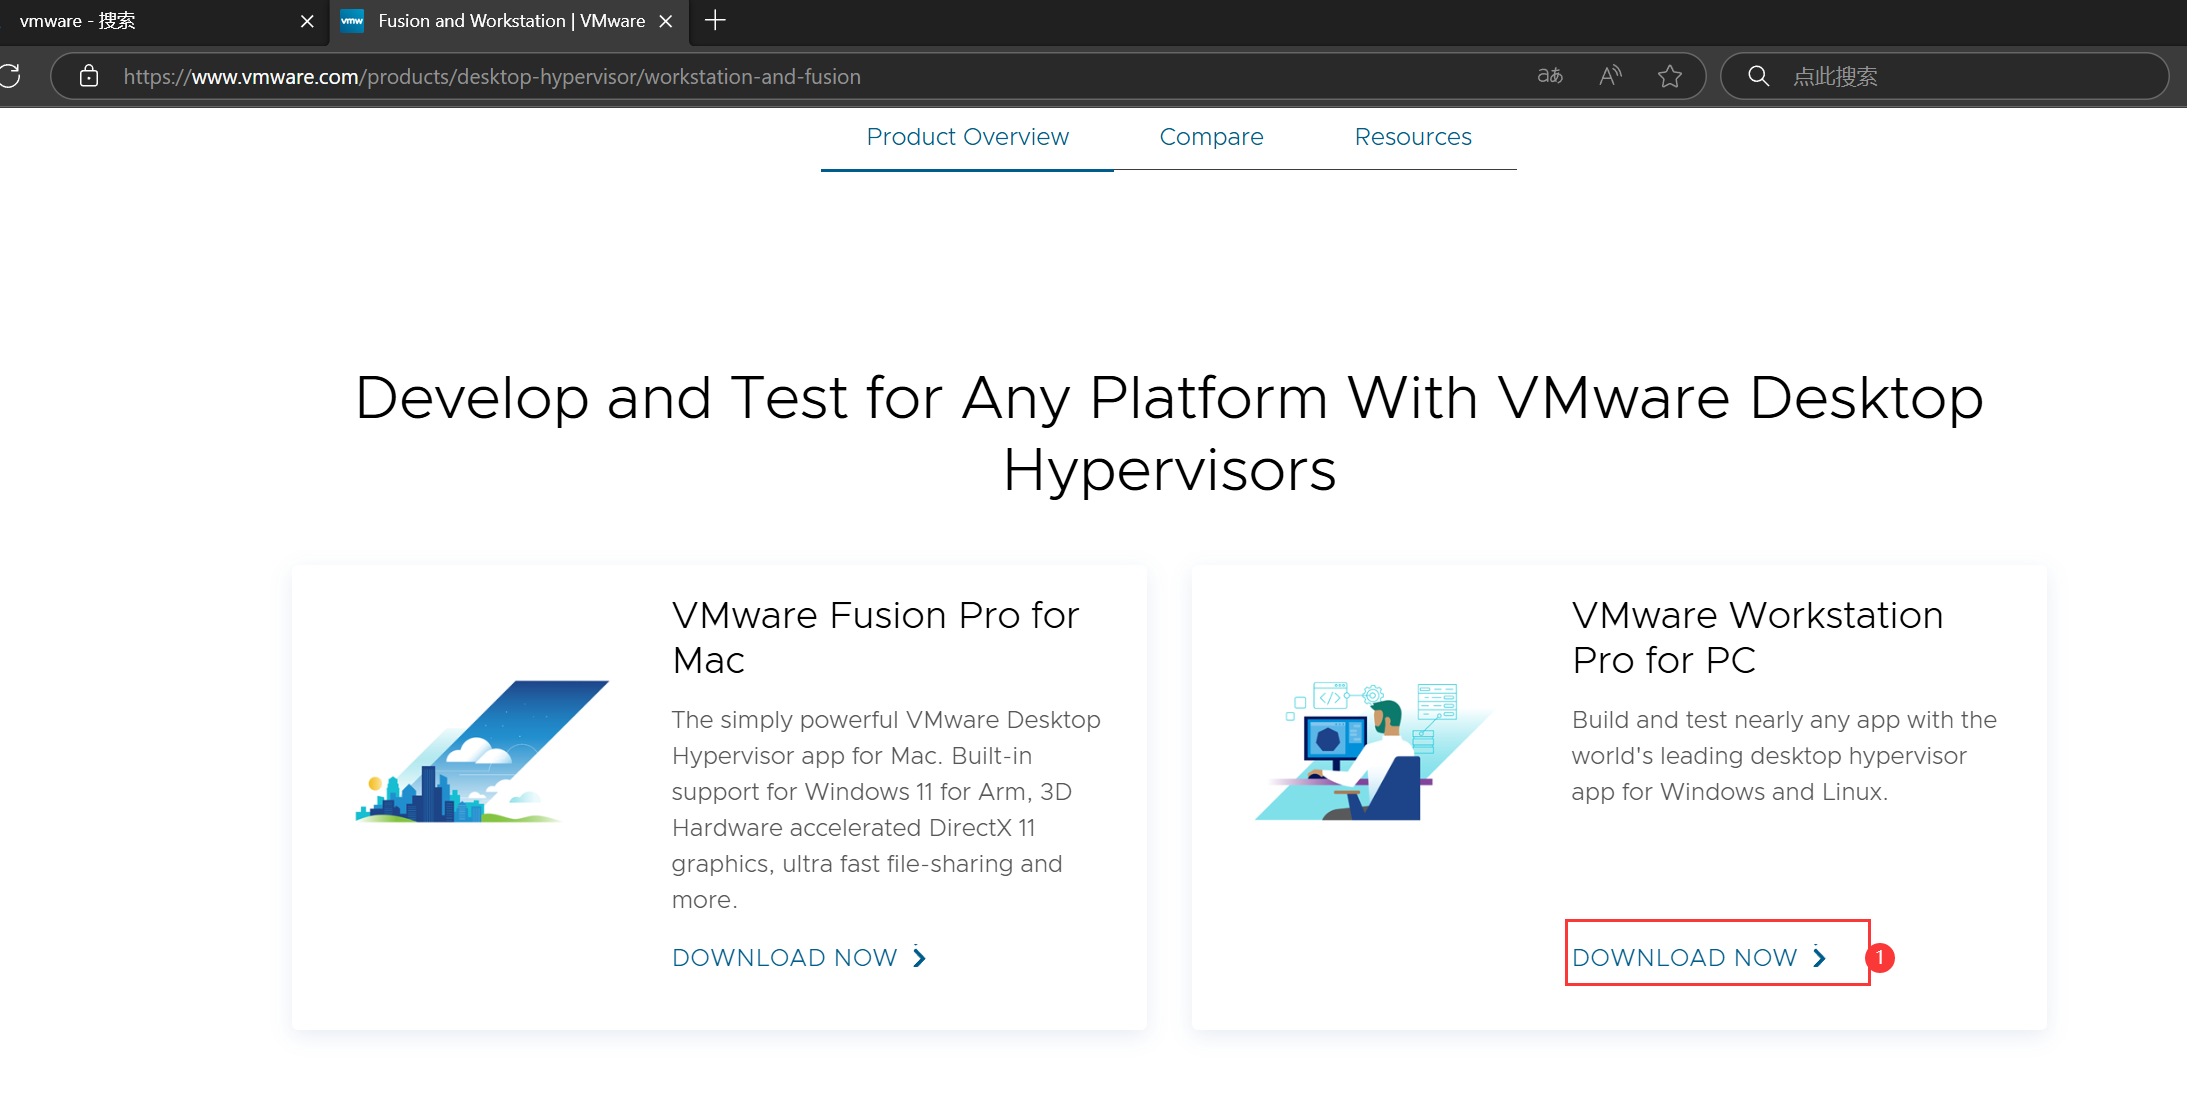Screen dimensions: 2187x1109
Task: Click the chevron next to Workstation's DOWNLOAD NOW
Action: (1819, 957)
